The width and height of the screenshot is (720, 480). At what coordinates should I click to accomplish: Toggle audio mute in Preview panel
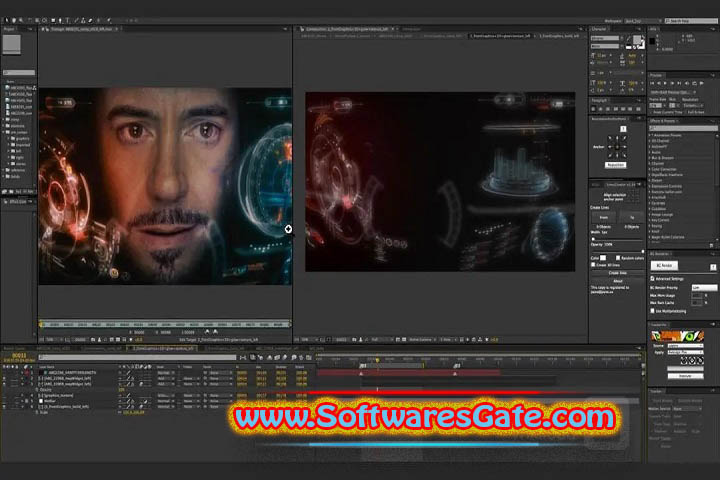(x=687, y=83)
